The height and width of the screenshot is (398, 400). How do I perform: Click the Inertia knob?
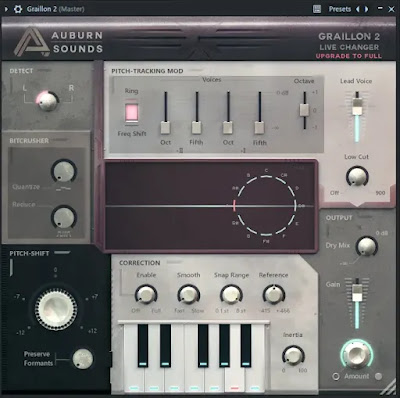tap(293, 355)
